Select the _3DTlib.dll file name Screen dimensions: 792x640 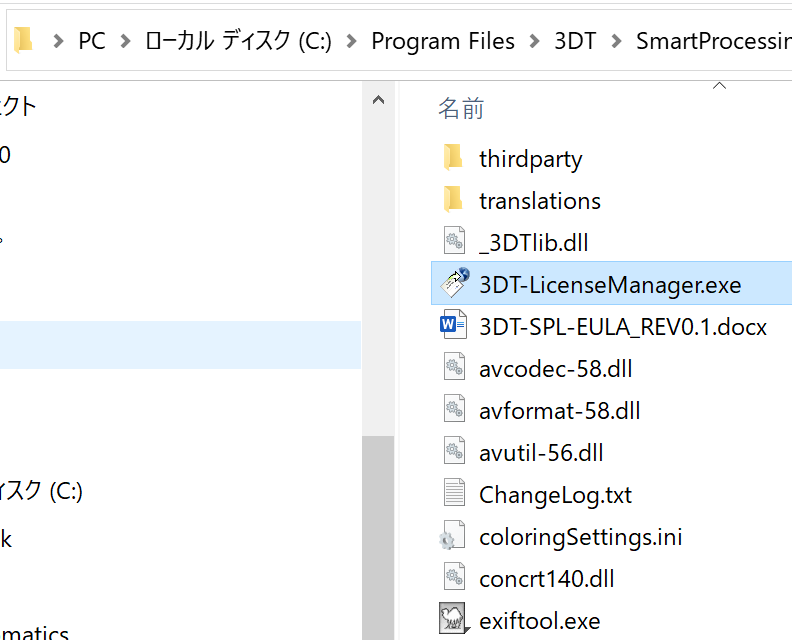[533, 243]
